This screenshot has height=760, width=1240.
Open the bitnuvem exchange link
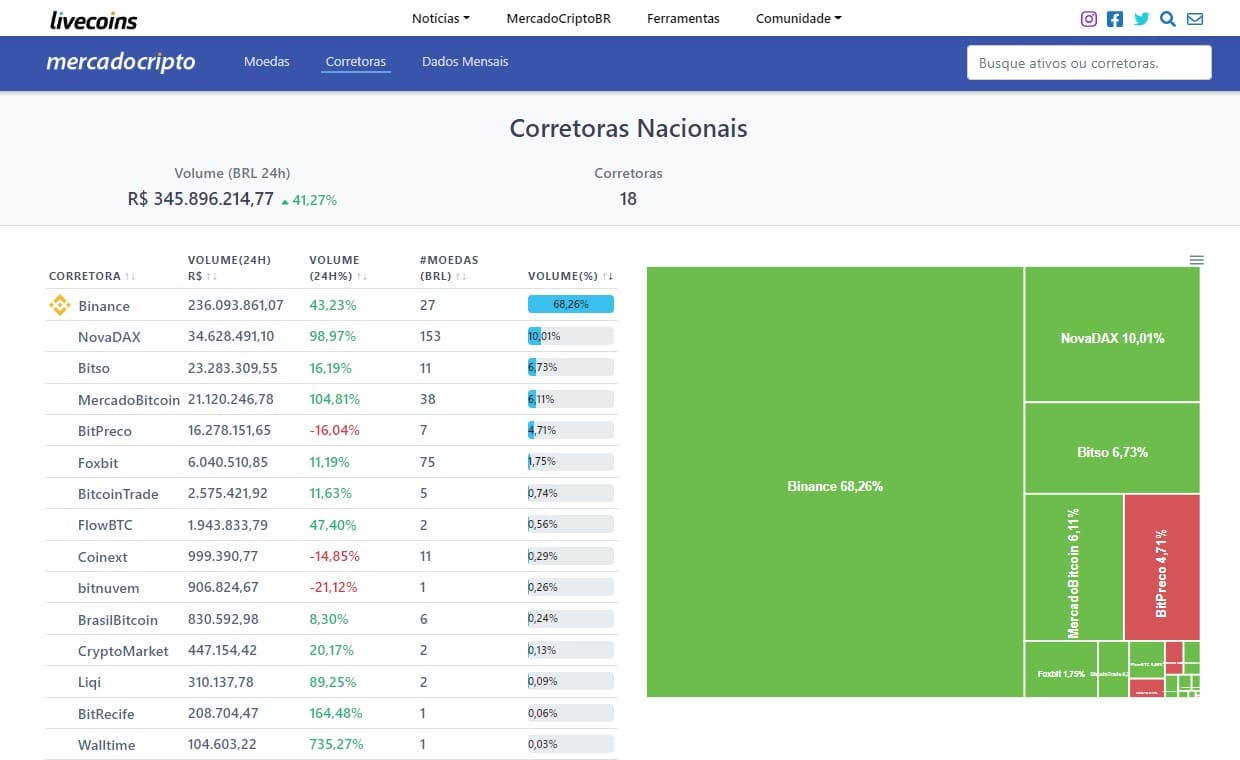(109, 588)
